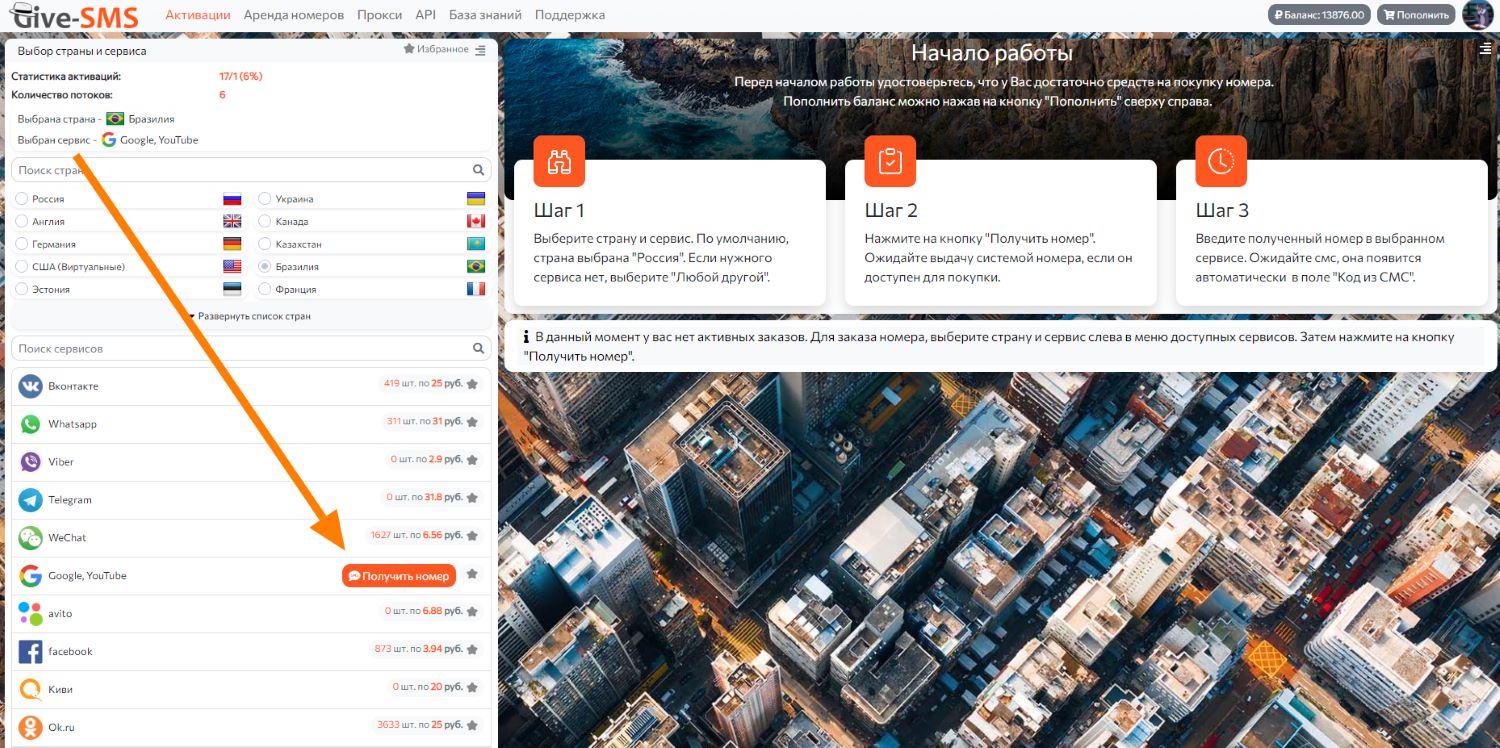Open the panel menu next to Избранное

(x=481, y=50)
